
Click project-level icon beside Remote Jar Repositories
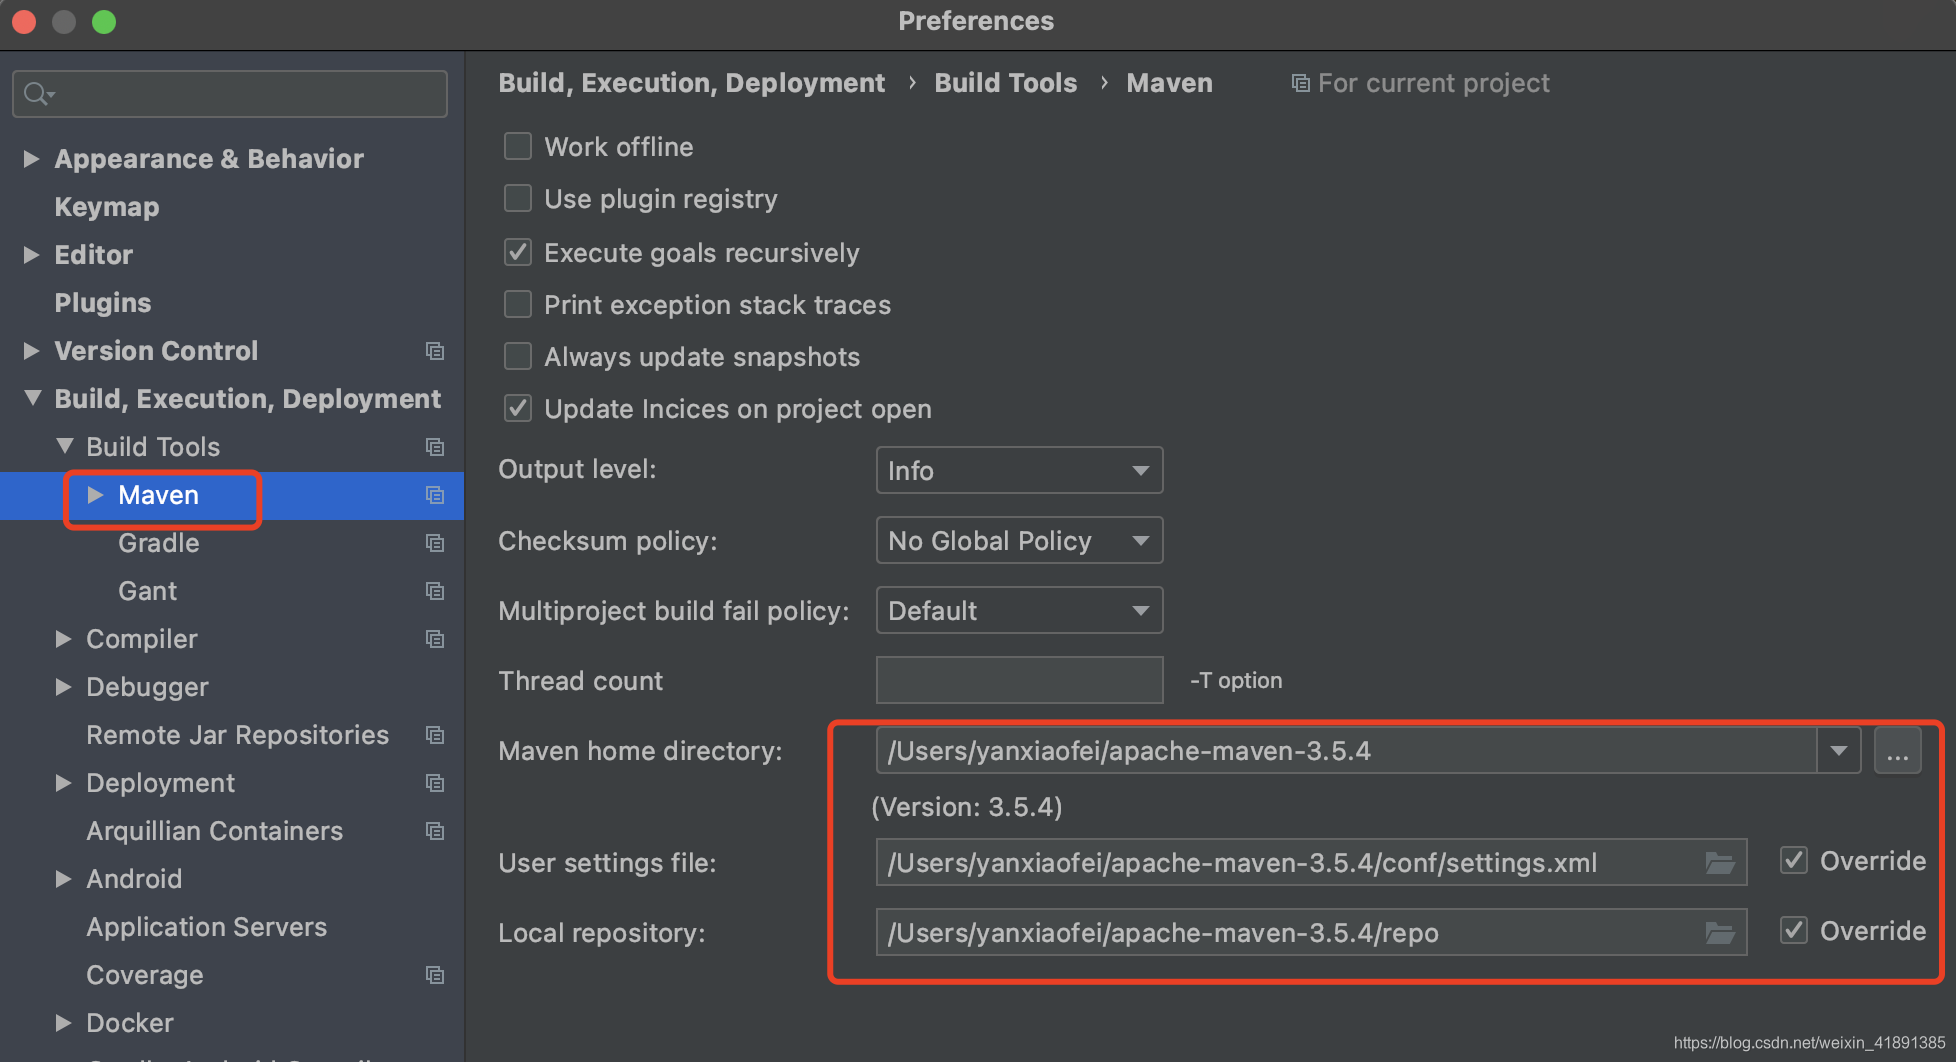pos(435,735)
